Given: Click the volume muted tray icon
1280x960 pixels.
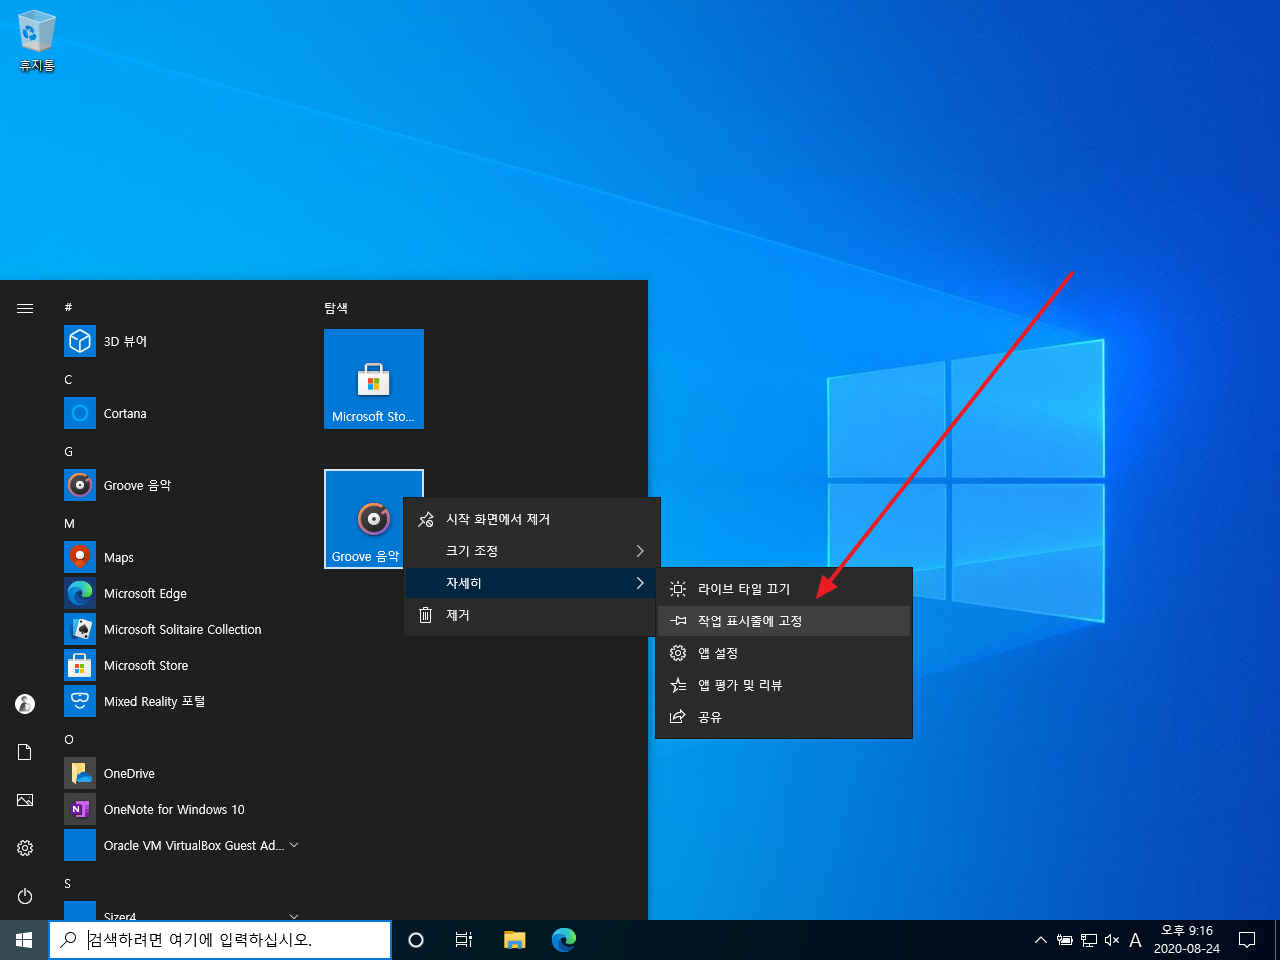Looking at the screenshot, I should point(1112,940).
